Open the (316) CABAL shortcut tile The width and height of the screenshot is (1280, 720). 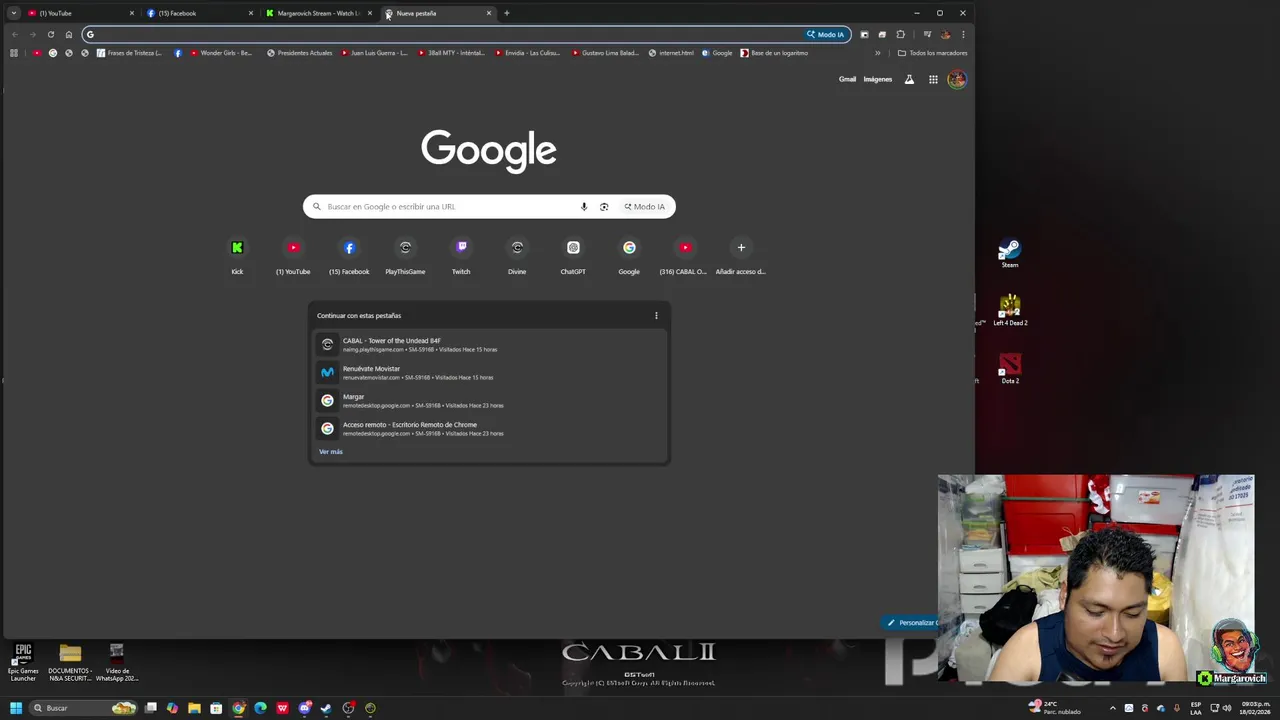(685, 256)
